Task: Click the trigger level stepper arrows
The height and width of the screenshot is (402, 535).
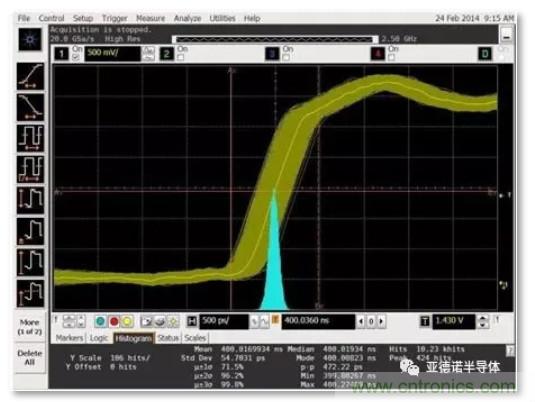Action: (482, 321)
